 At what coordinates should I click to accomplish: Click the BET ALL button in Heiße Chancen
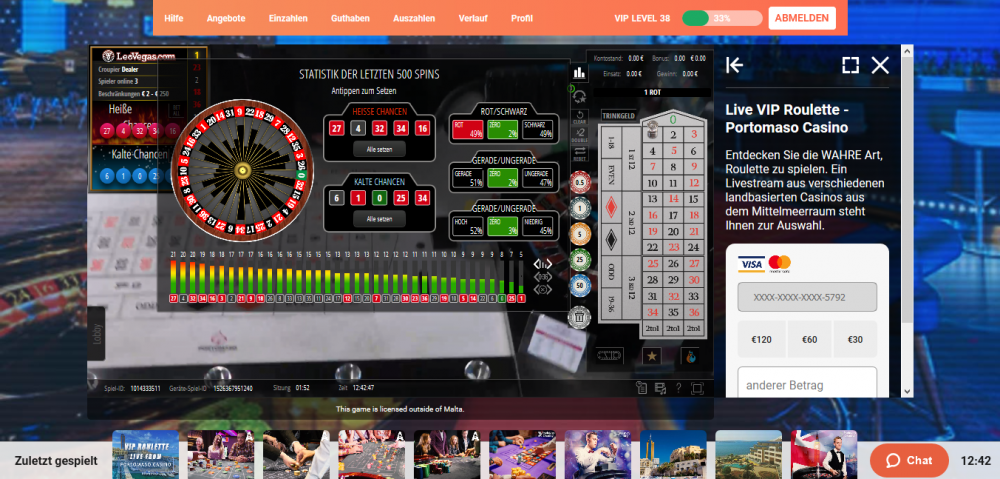pos(176,108)
